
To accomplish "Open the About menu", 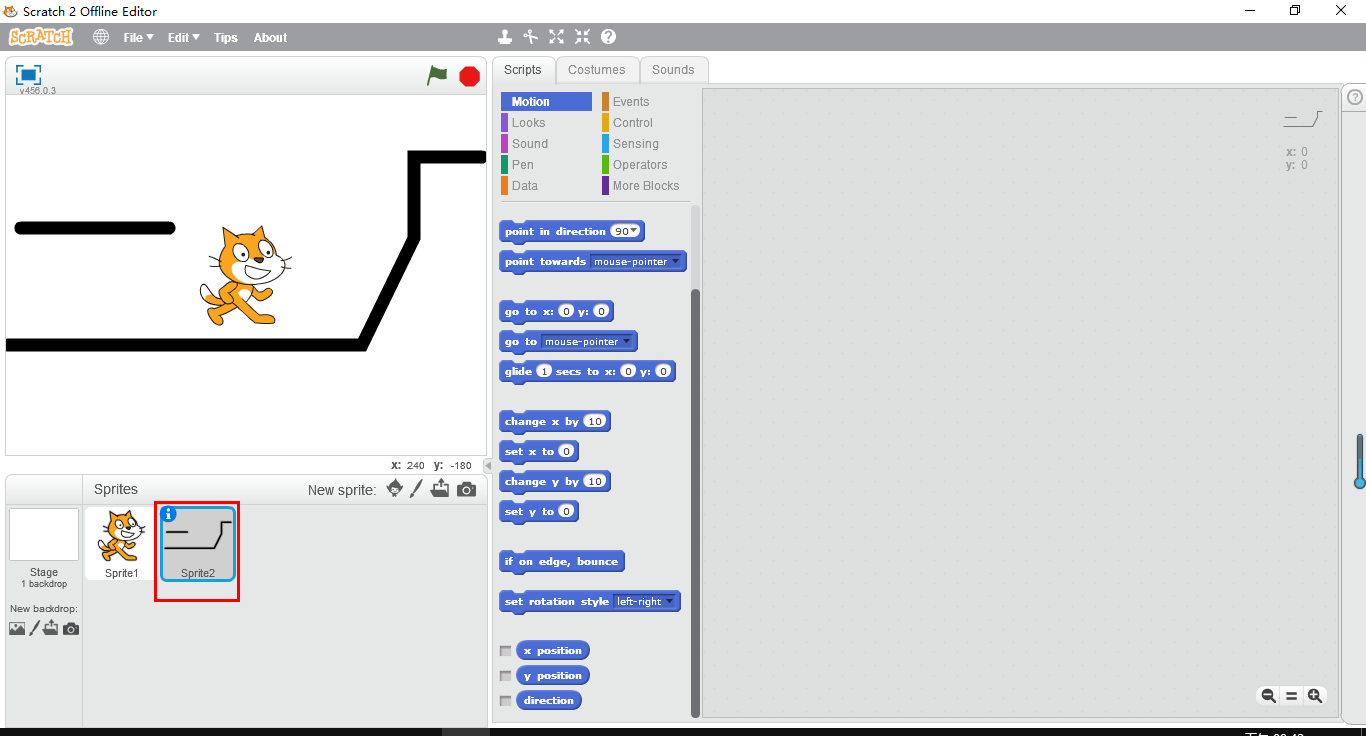I will pos(270,38).
